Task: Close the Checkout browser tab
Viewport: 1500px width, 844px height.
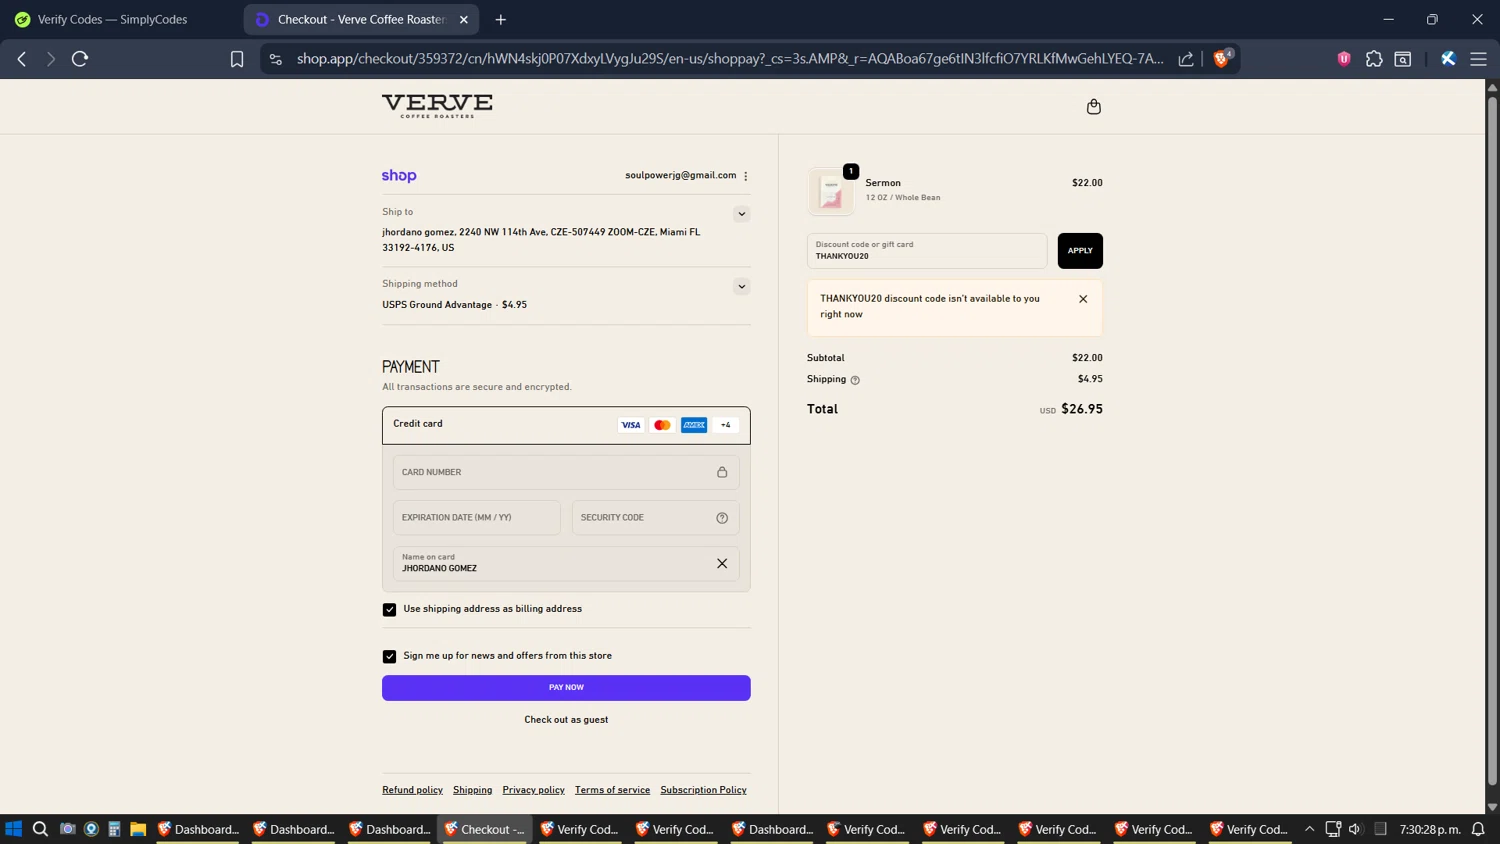Action: click(464, 19)
